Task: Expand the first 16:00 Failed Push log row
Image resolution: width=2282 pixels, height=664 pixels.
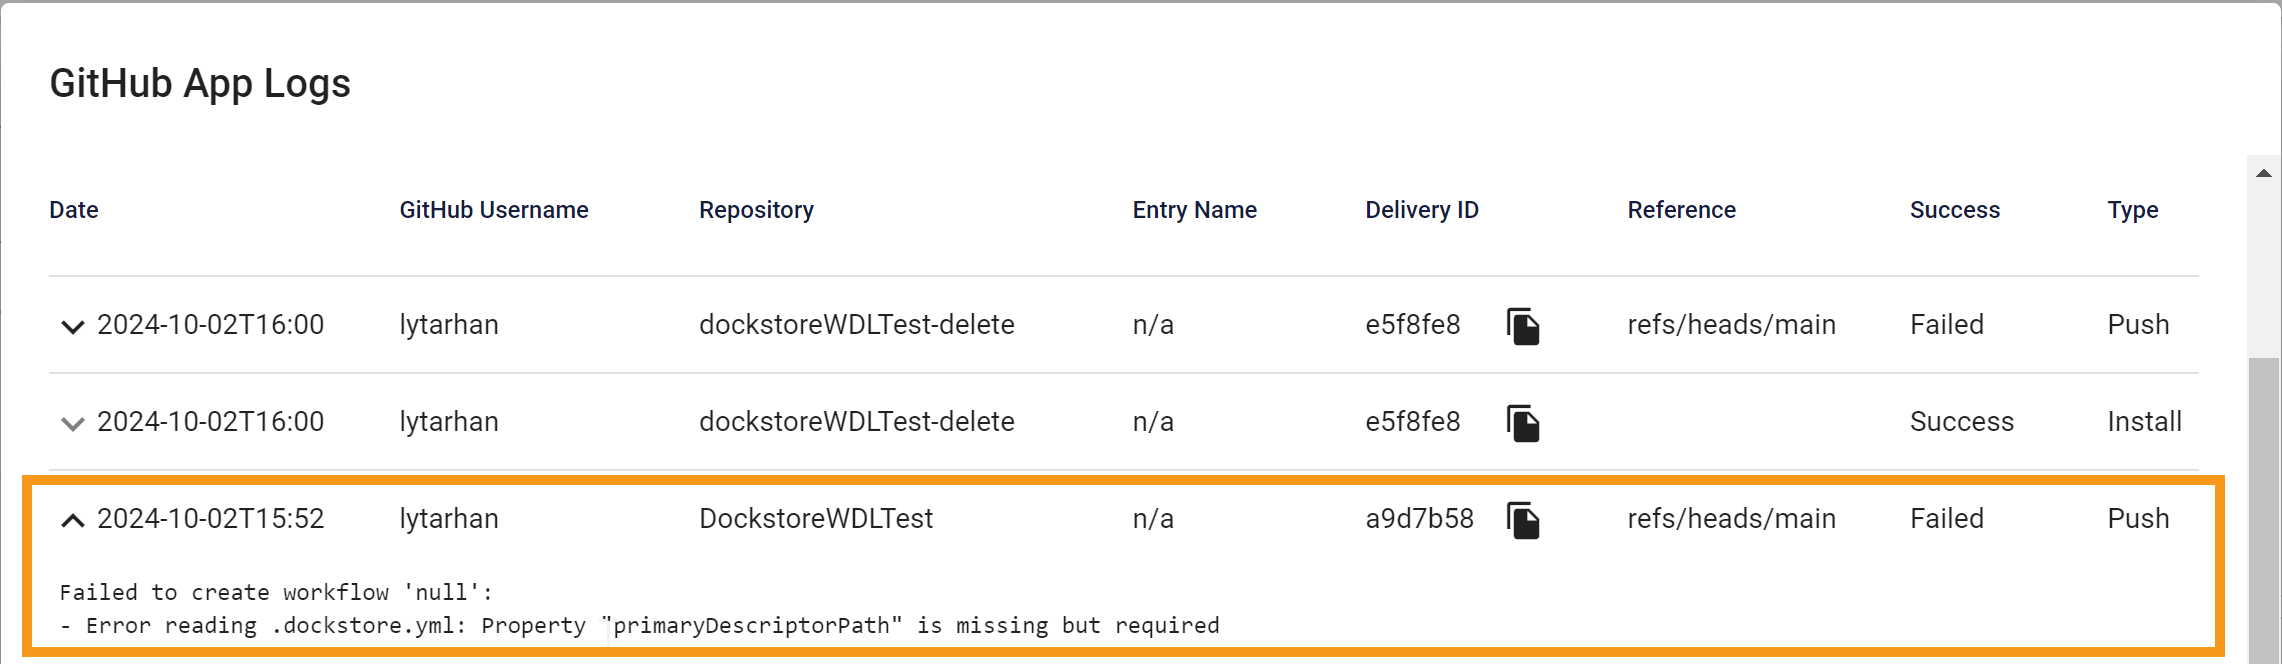Action: pos(72,326)
